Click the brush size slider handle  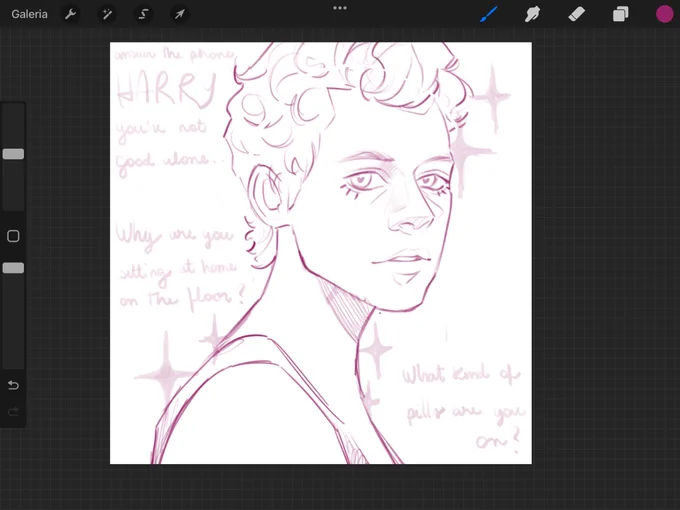[x=13, y=154]
